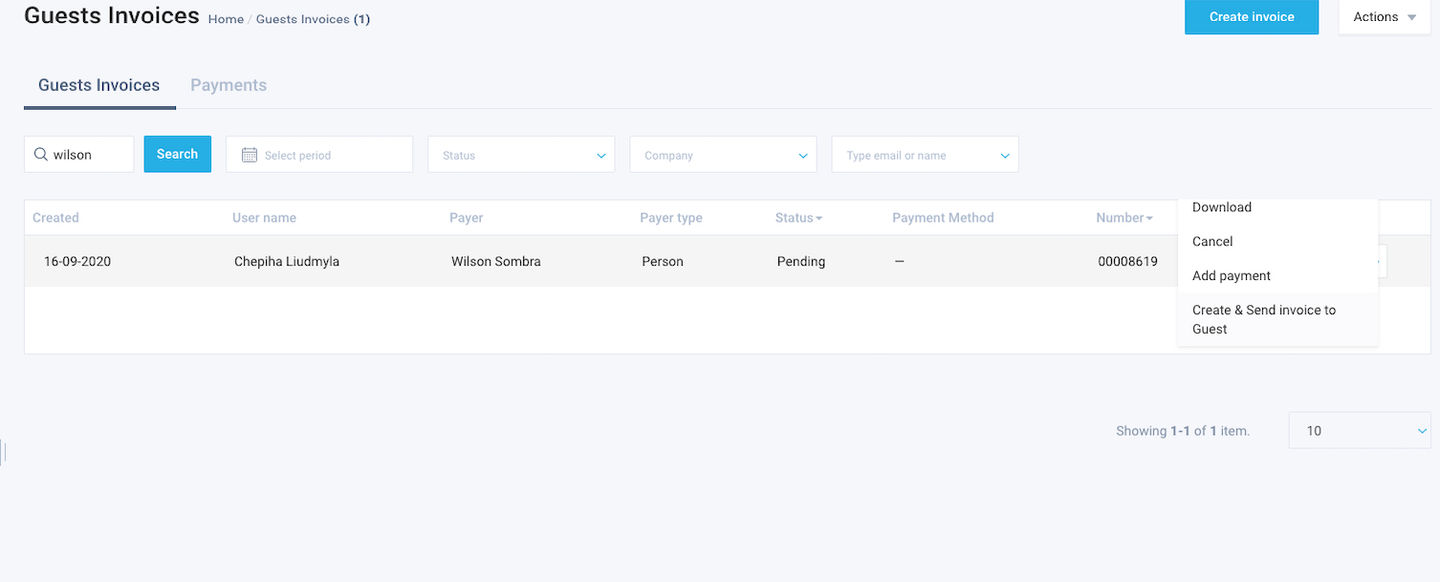This screenshot has width=1440, height=582.
Task: Change the items per page selector
Action: pos(1360,430)
